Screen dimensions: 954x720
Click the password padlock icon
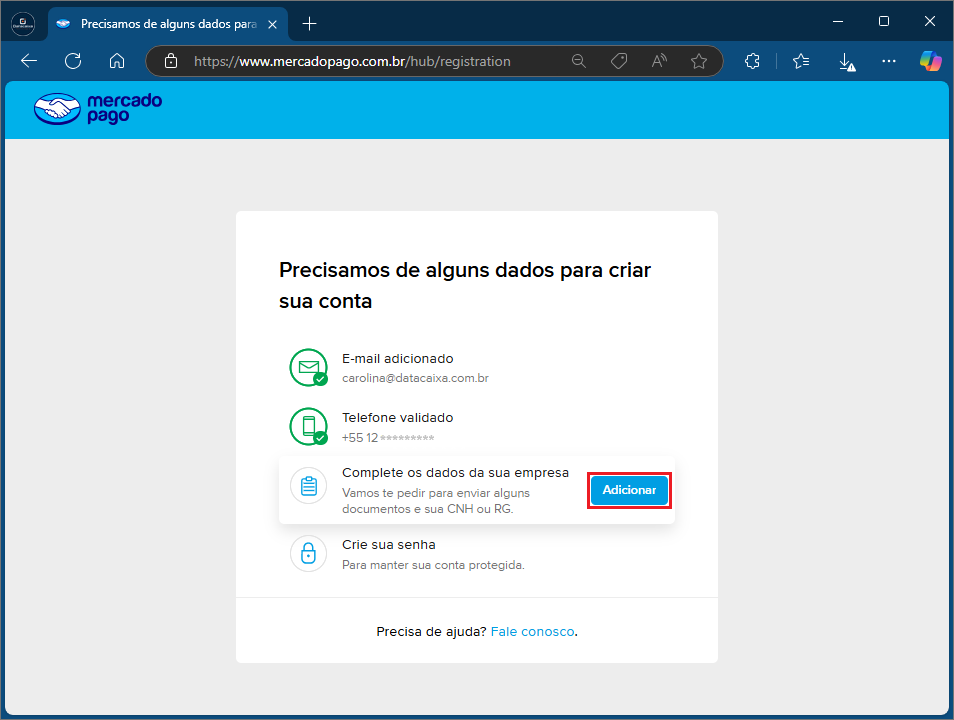click(308, 553)
